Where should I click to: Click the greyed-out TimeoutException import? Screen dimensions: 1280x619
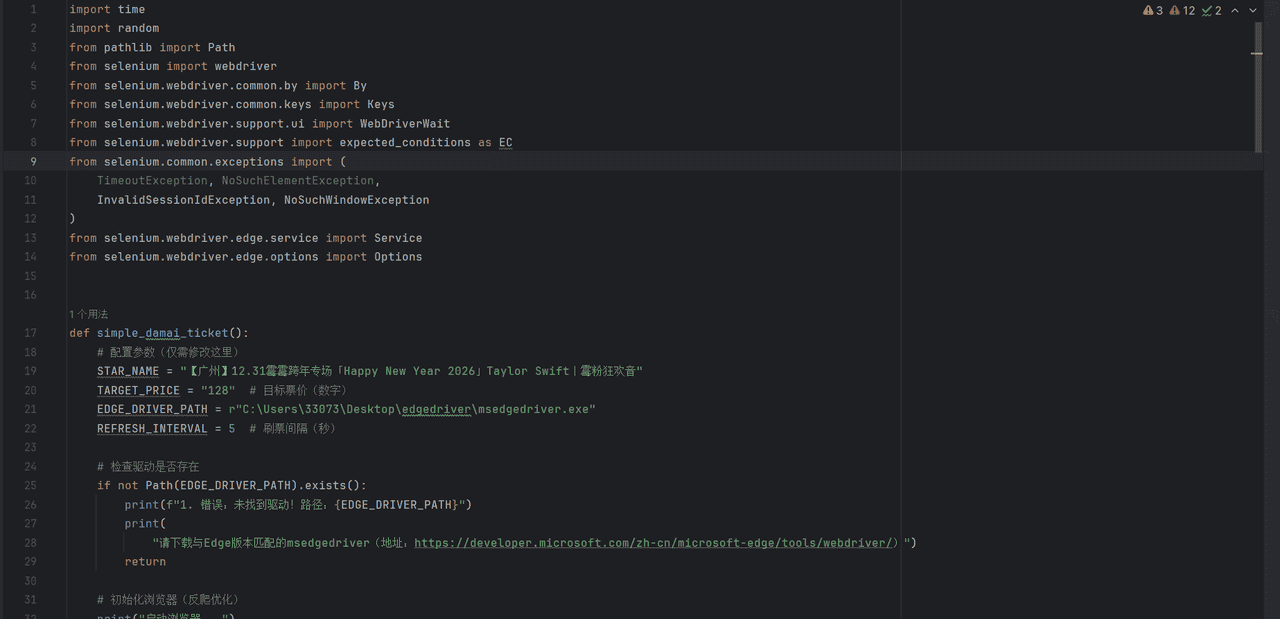click(x=152, y=181)
